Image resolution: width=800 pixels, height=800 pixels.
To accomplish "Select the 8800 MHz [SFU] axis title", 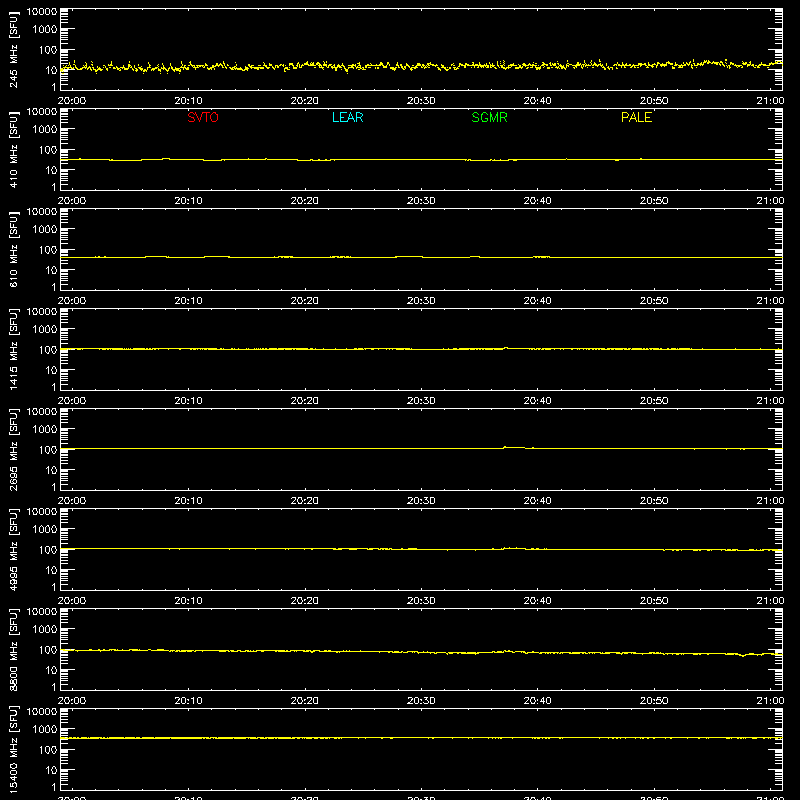I will [x=13, y=649].
